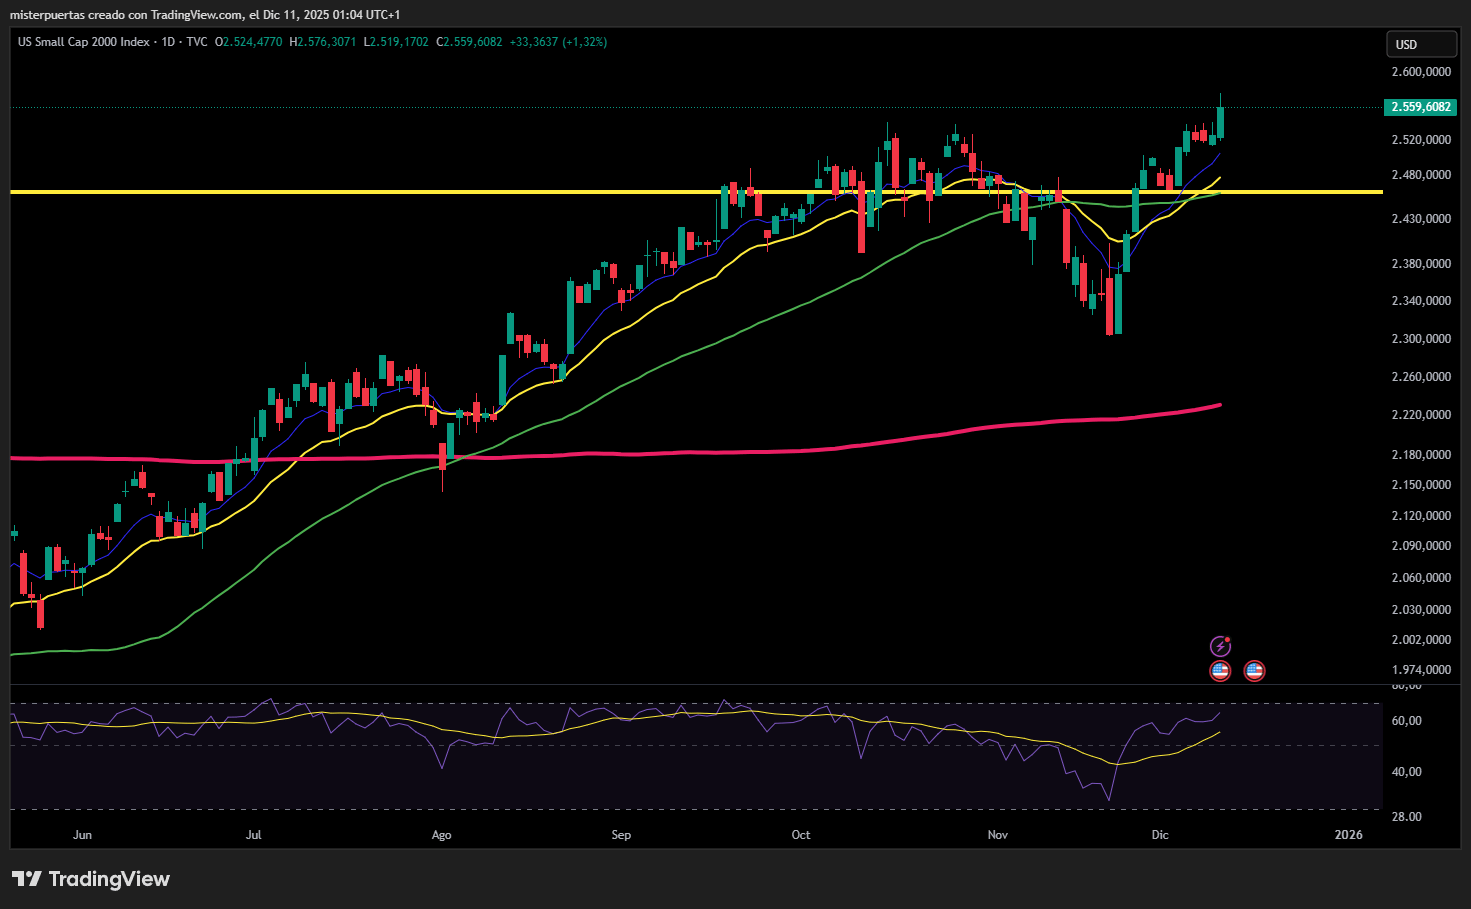
Task: Click the right US flag event icon
Action: pos(1254,671)
